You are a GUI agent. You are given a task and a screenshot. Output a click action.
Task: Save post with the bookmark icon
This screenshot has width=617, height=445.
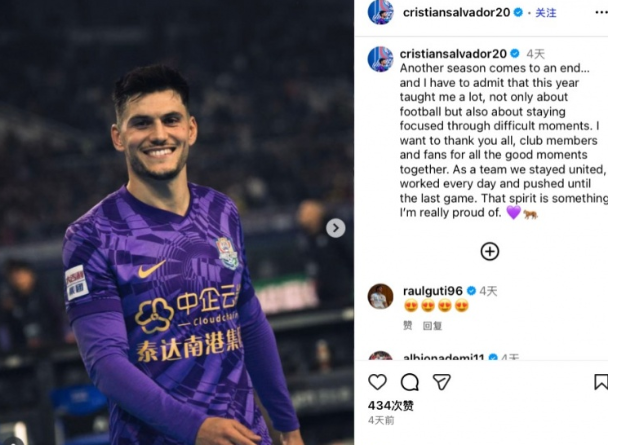(601, 382)
